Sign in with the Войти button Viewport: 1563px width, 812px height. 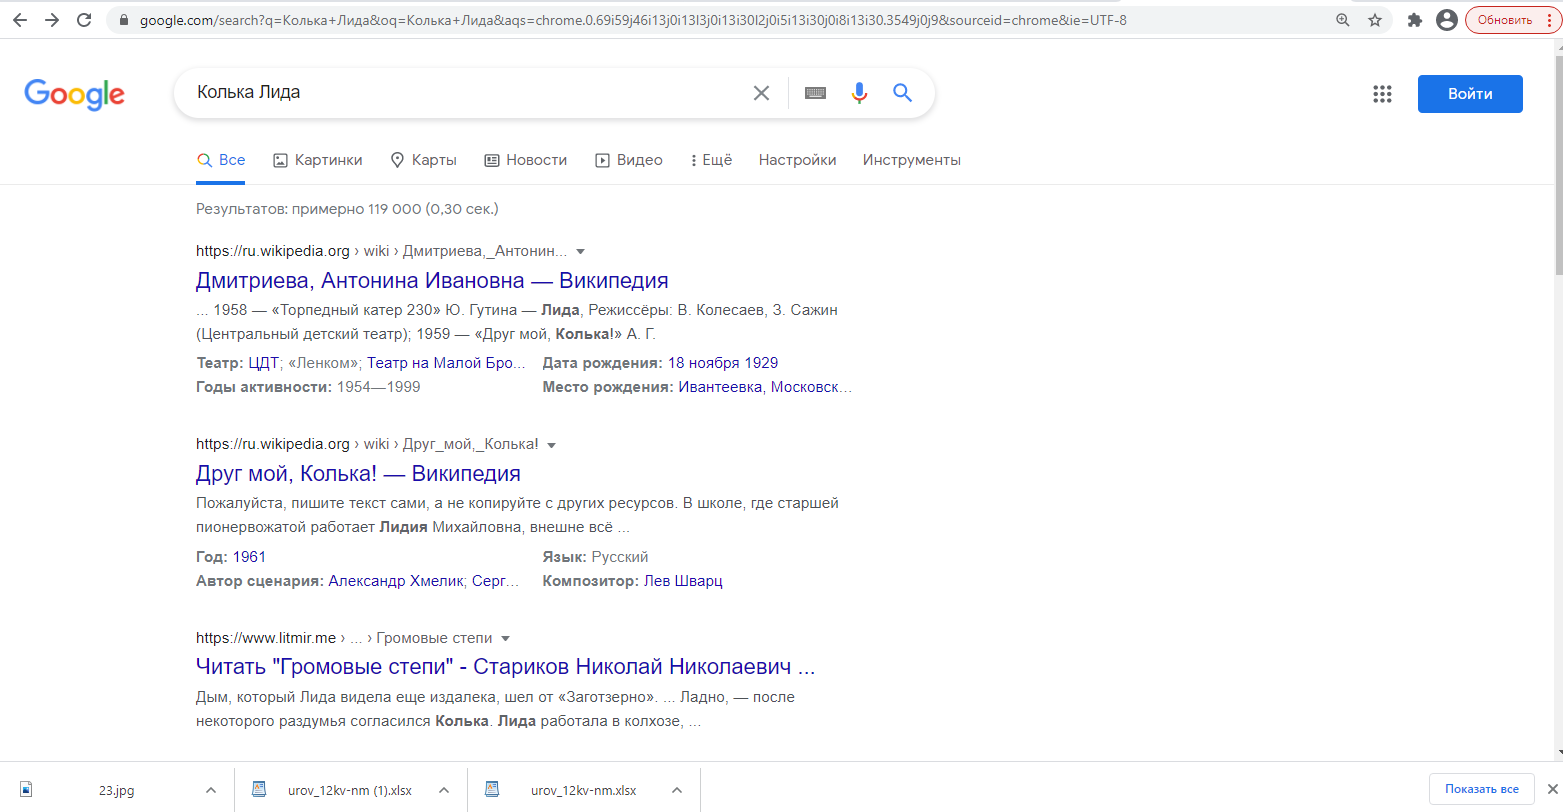coord(1470,94)
